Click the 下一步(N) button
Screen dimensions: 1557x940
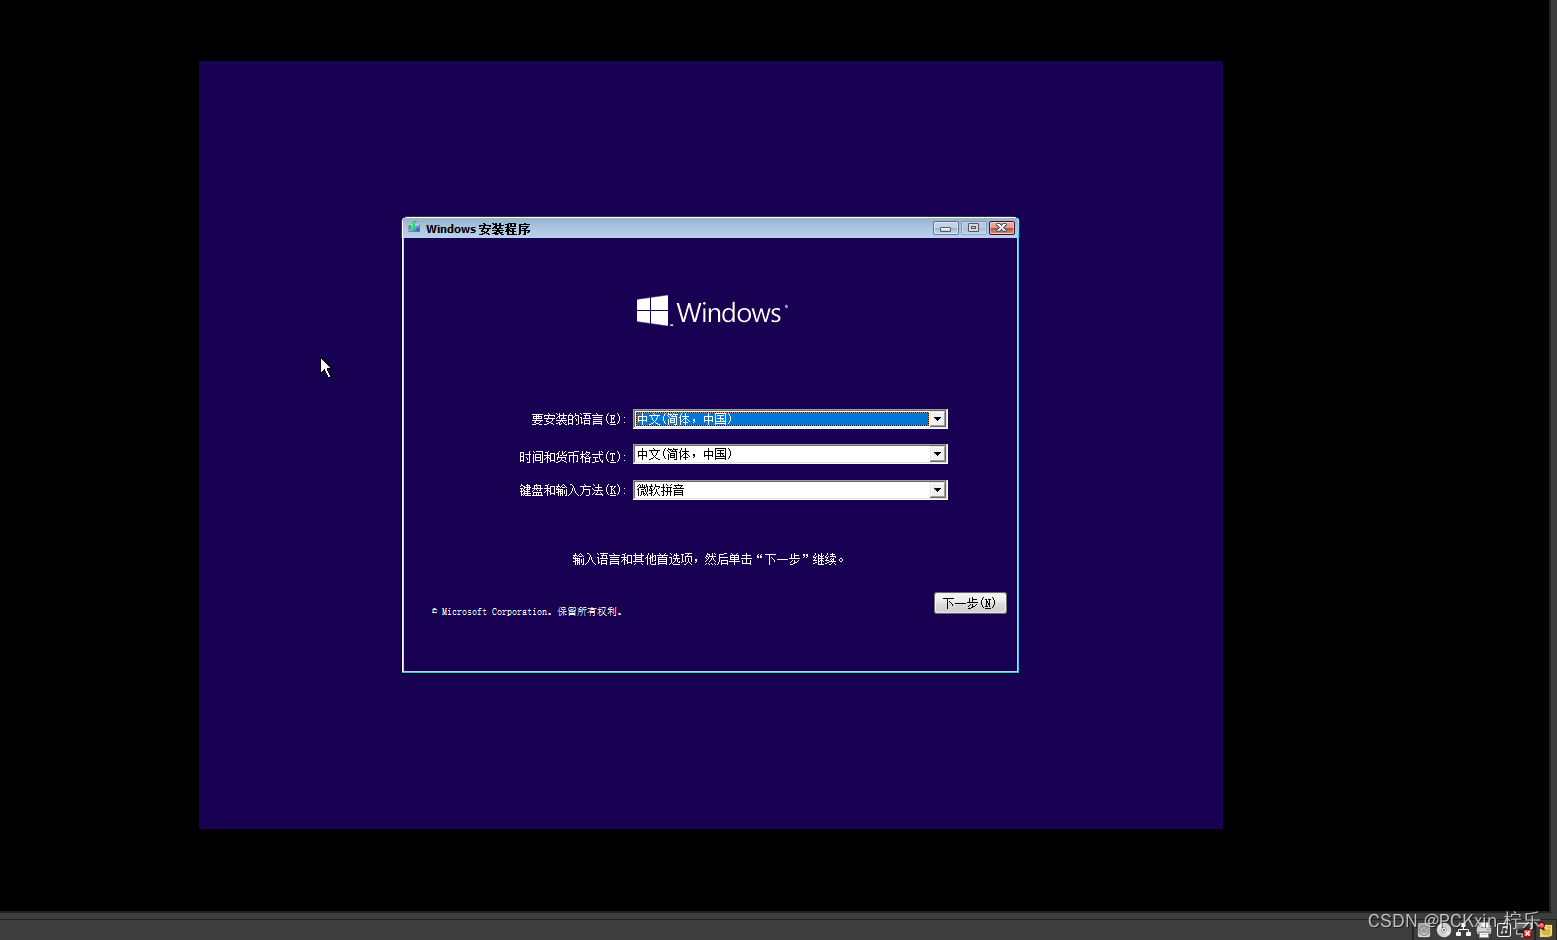970,603
